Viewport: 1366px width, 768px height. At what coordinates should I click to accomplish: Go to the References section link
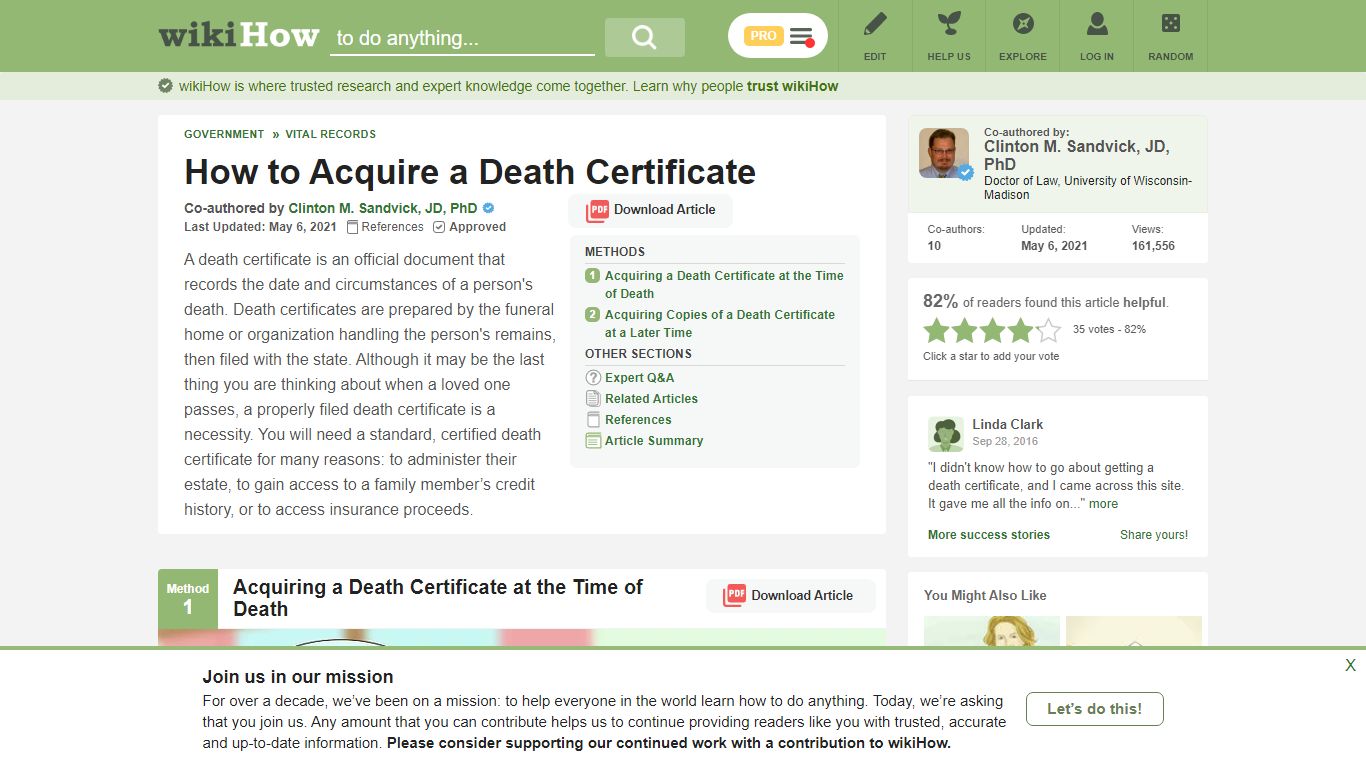pos(638,420)
